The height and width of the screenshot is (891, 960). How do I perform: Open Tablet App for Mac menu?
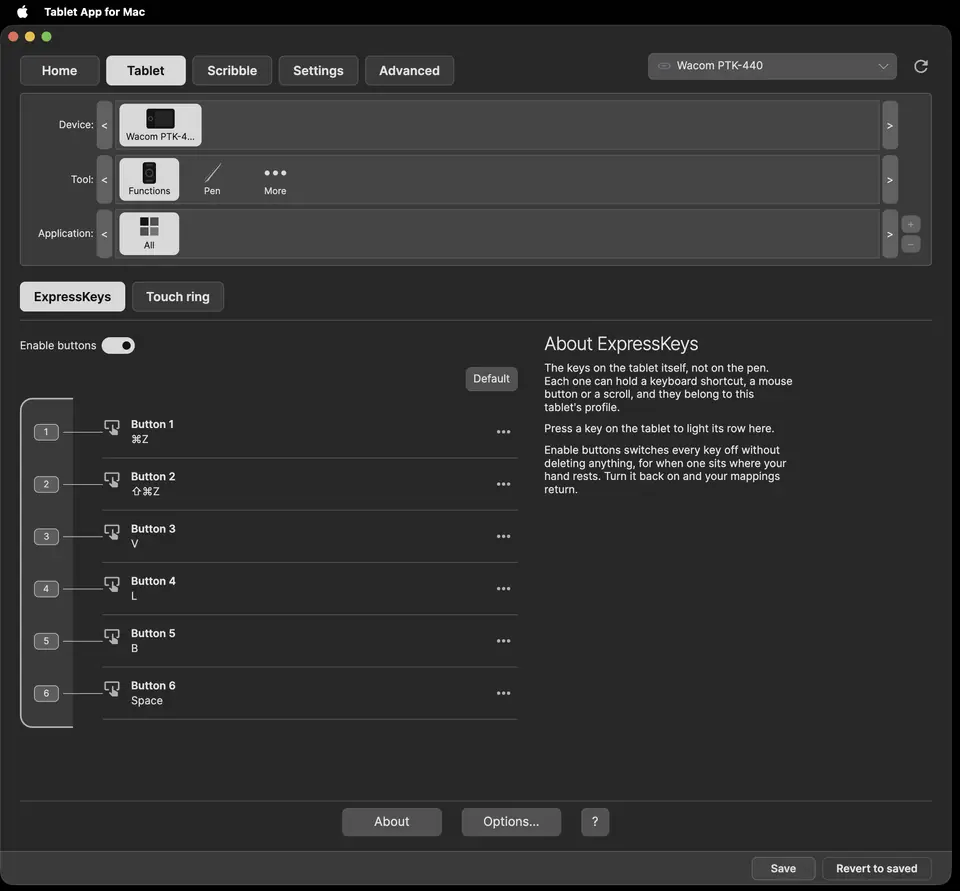click(94, 12)
